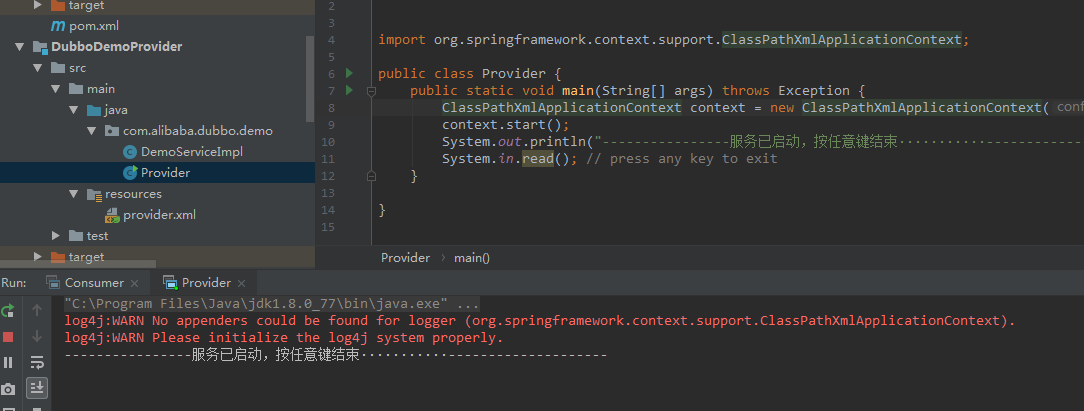Click the project tree horizontal scrollbar

(77, 264)
